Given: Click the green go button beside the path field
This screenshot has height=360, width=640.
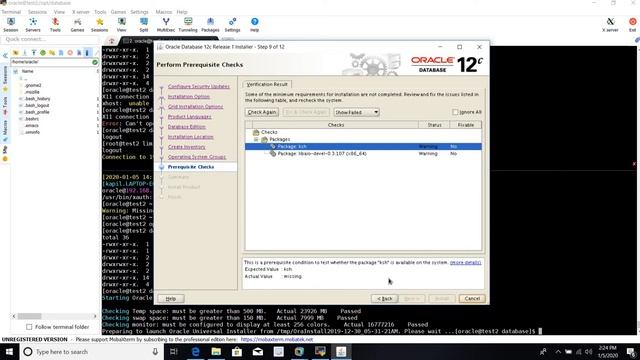Looking at the screenshot, I should (x=95, y=62).
